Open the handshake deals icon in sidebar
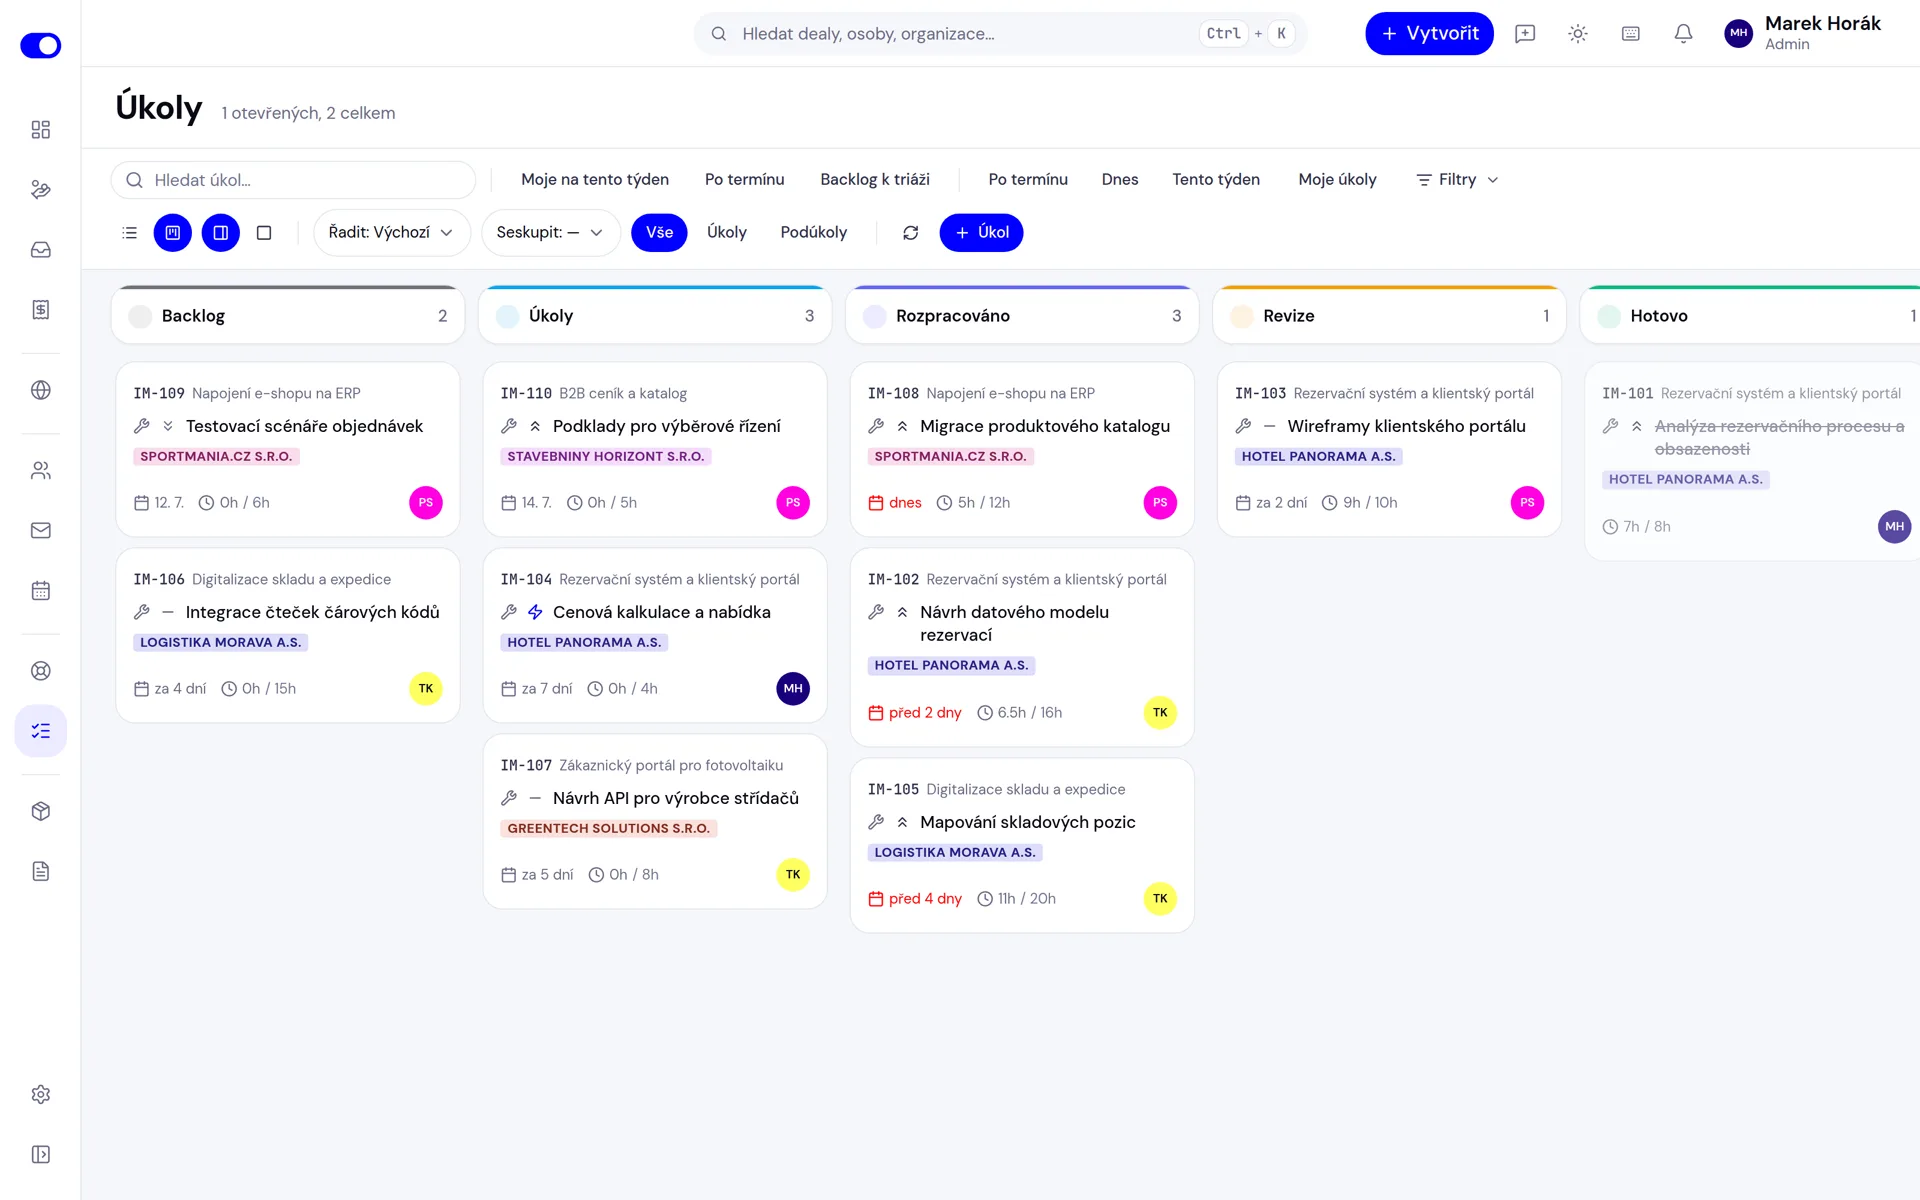 pos(40,190)
